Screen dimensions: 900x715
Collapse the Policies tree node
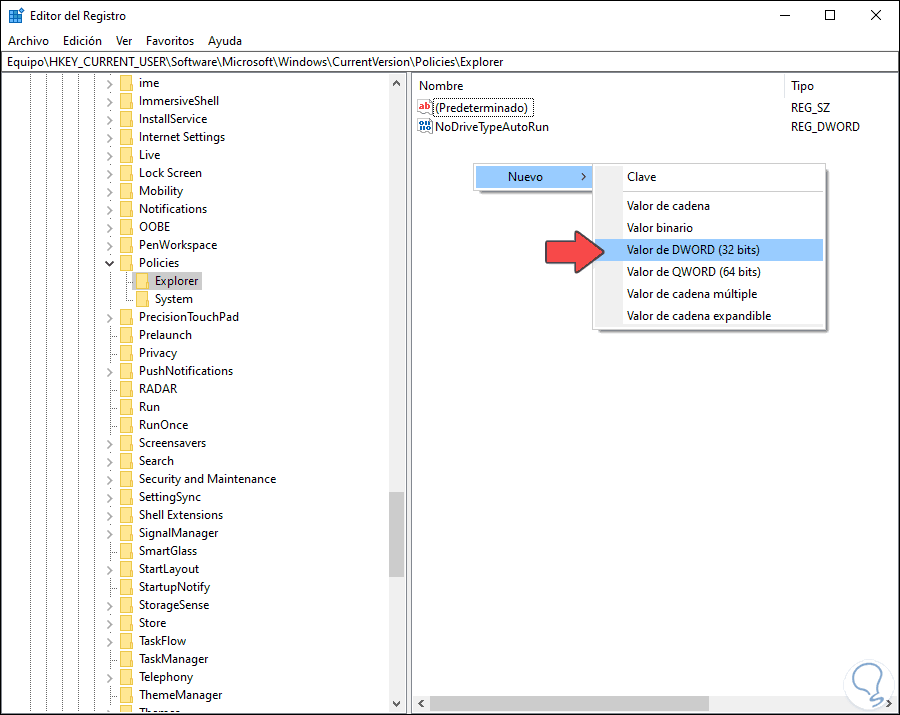109,263
